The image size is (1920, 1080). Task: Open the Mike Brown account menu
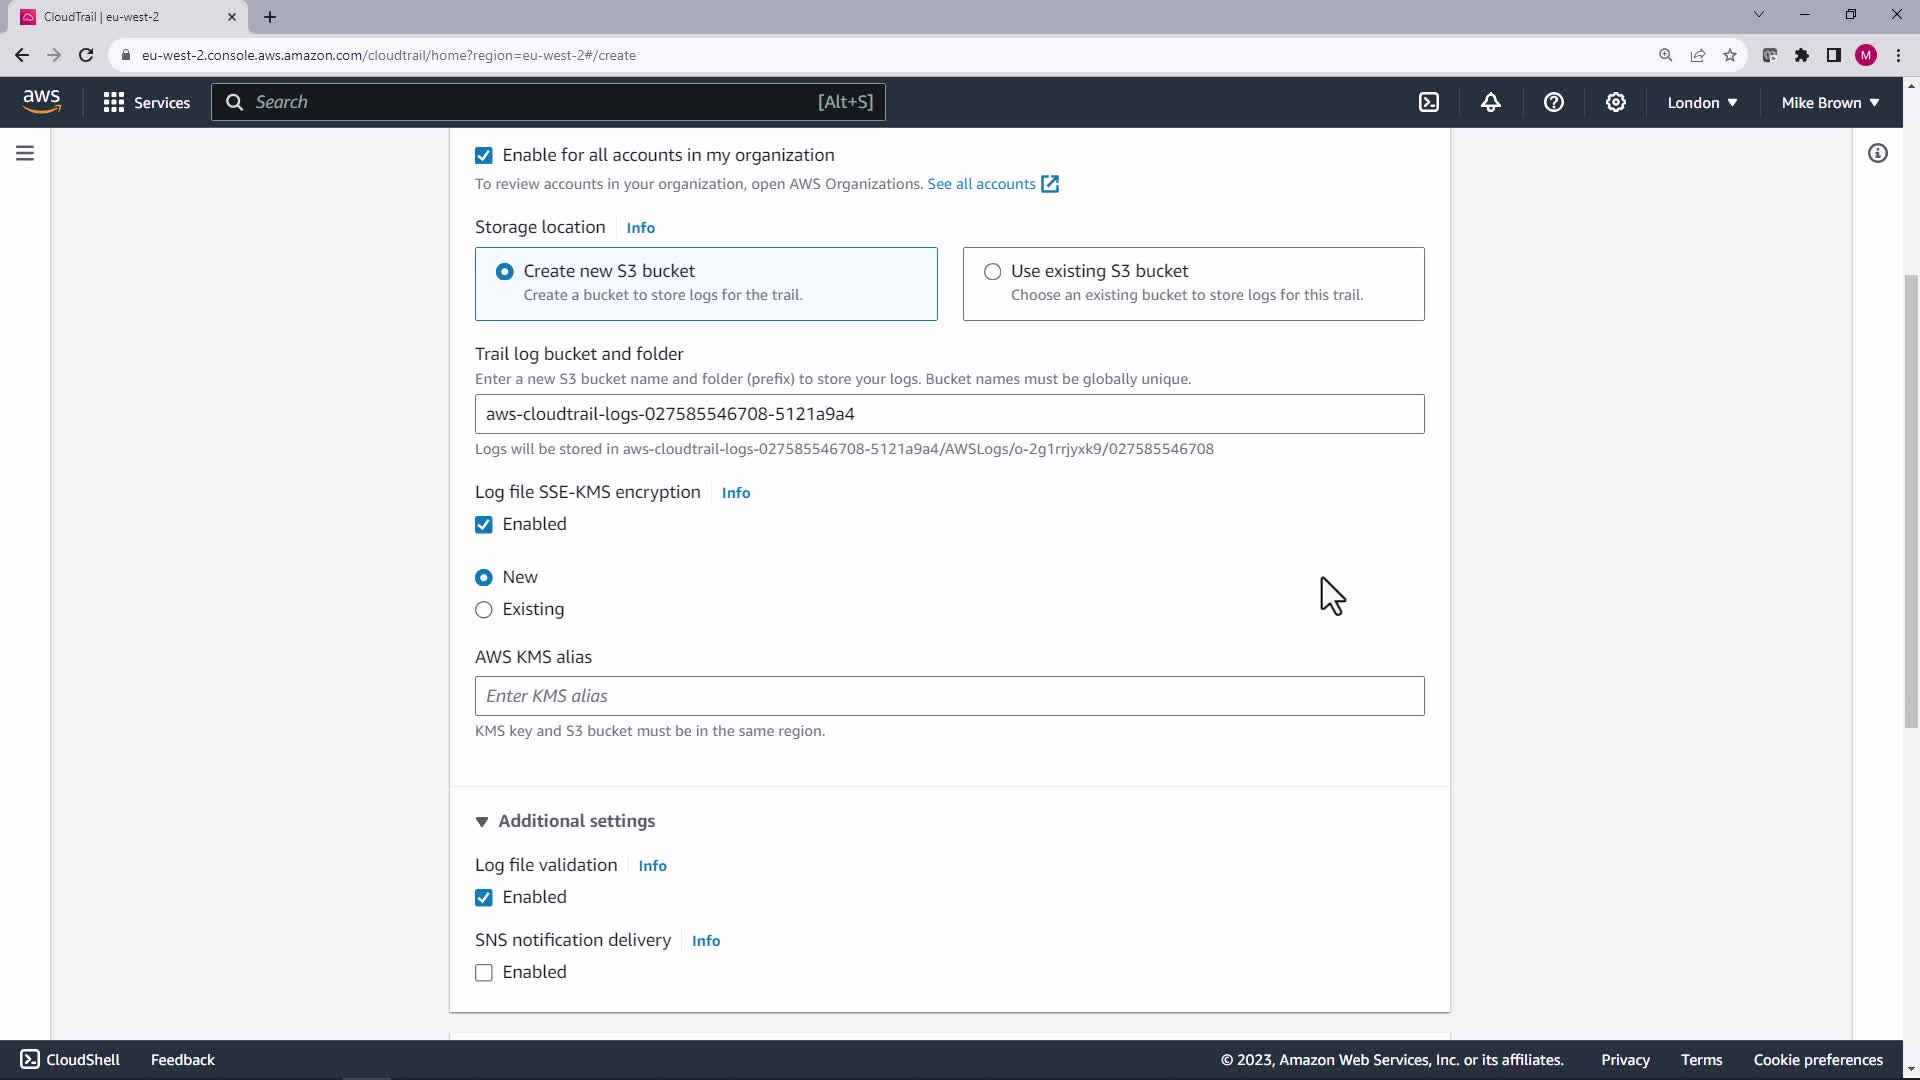pyautogui.click(x=1829, y=102)
